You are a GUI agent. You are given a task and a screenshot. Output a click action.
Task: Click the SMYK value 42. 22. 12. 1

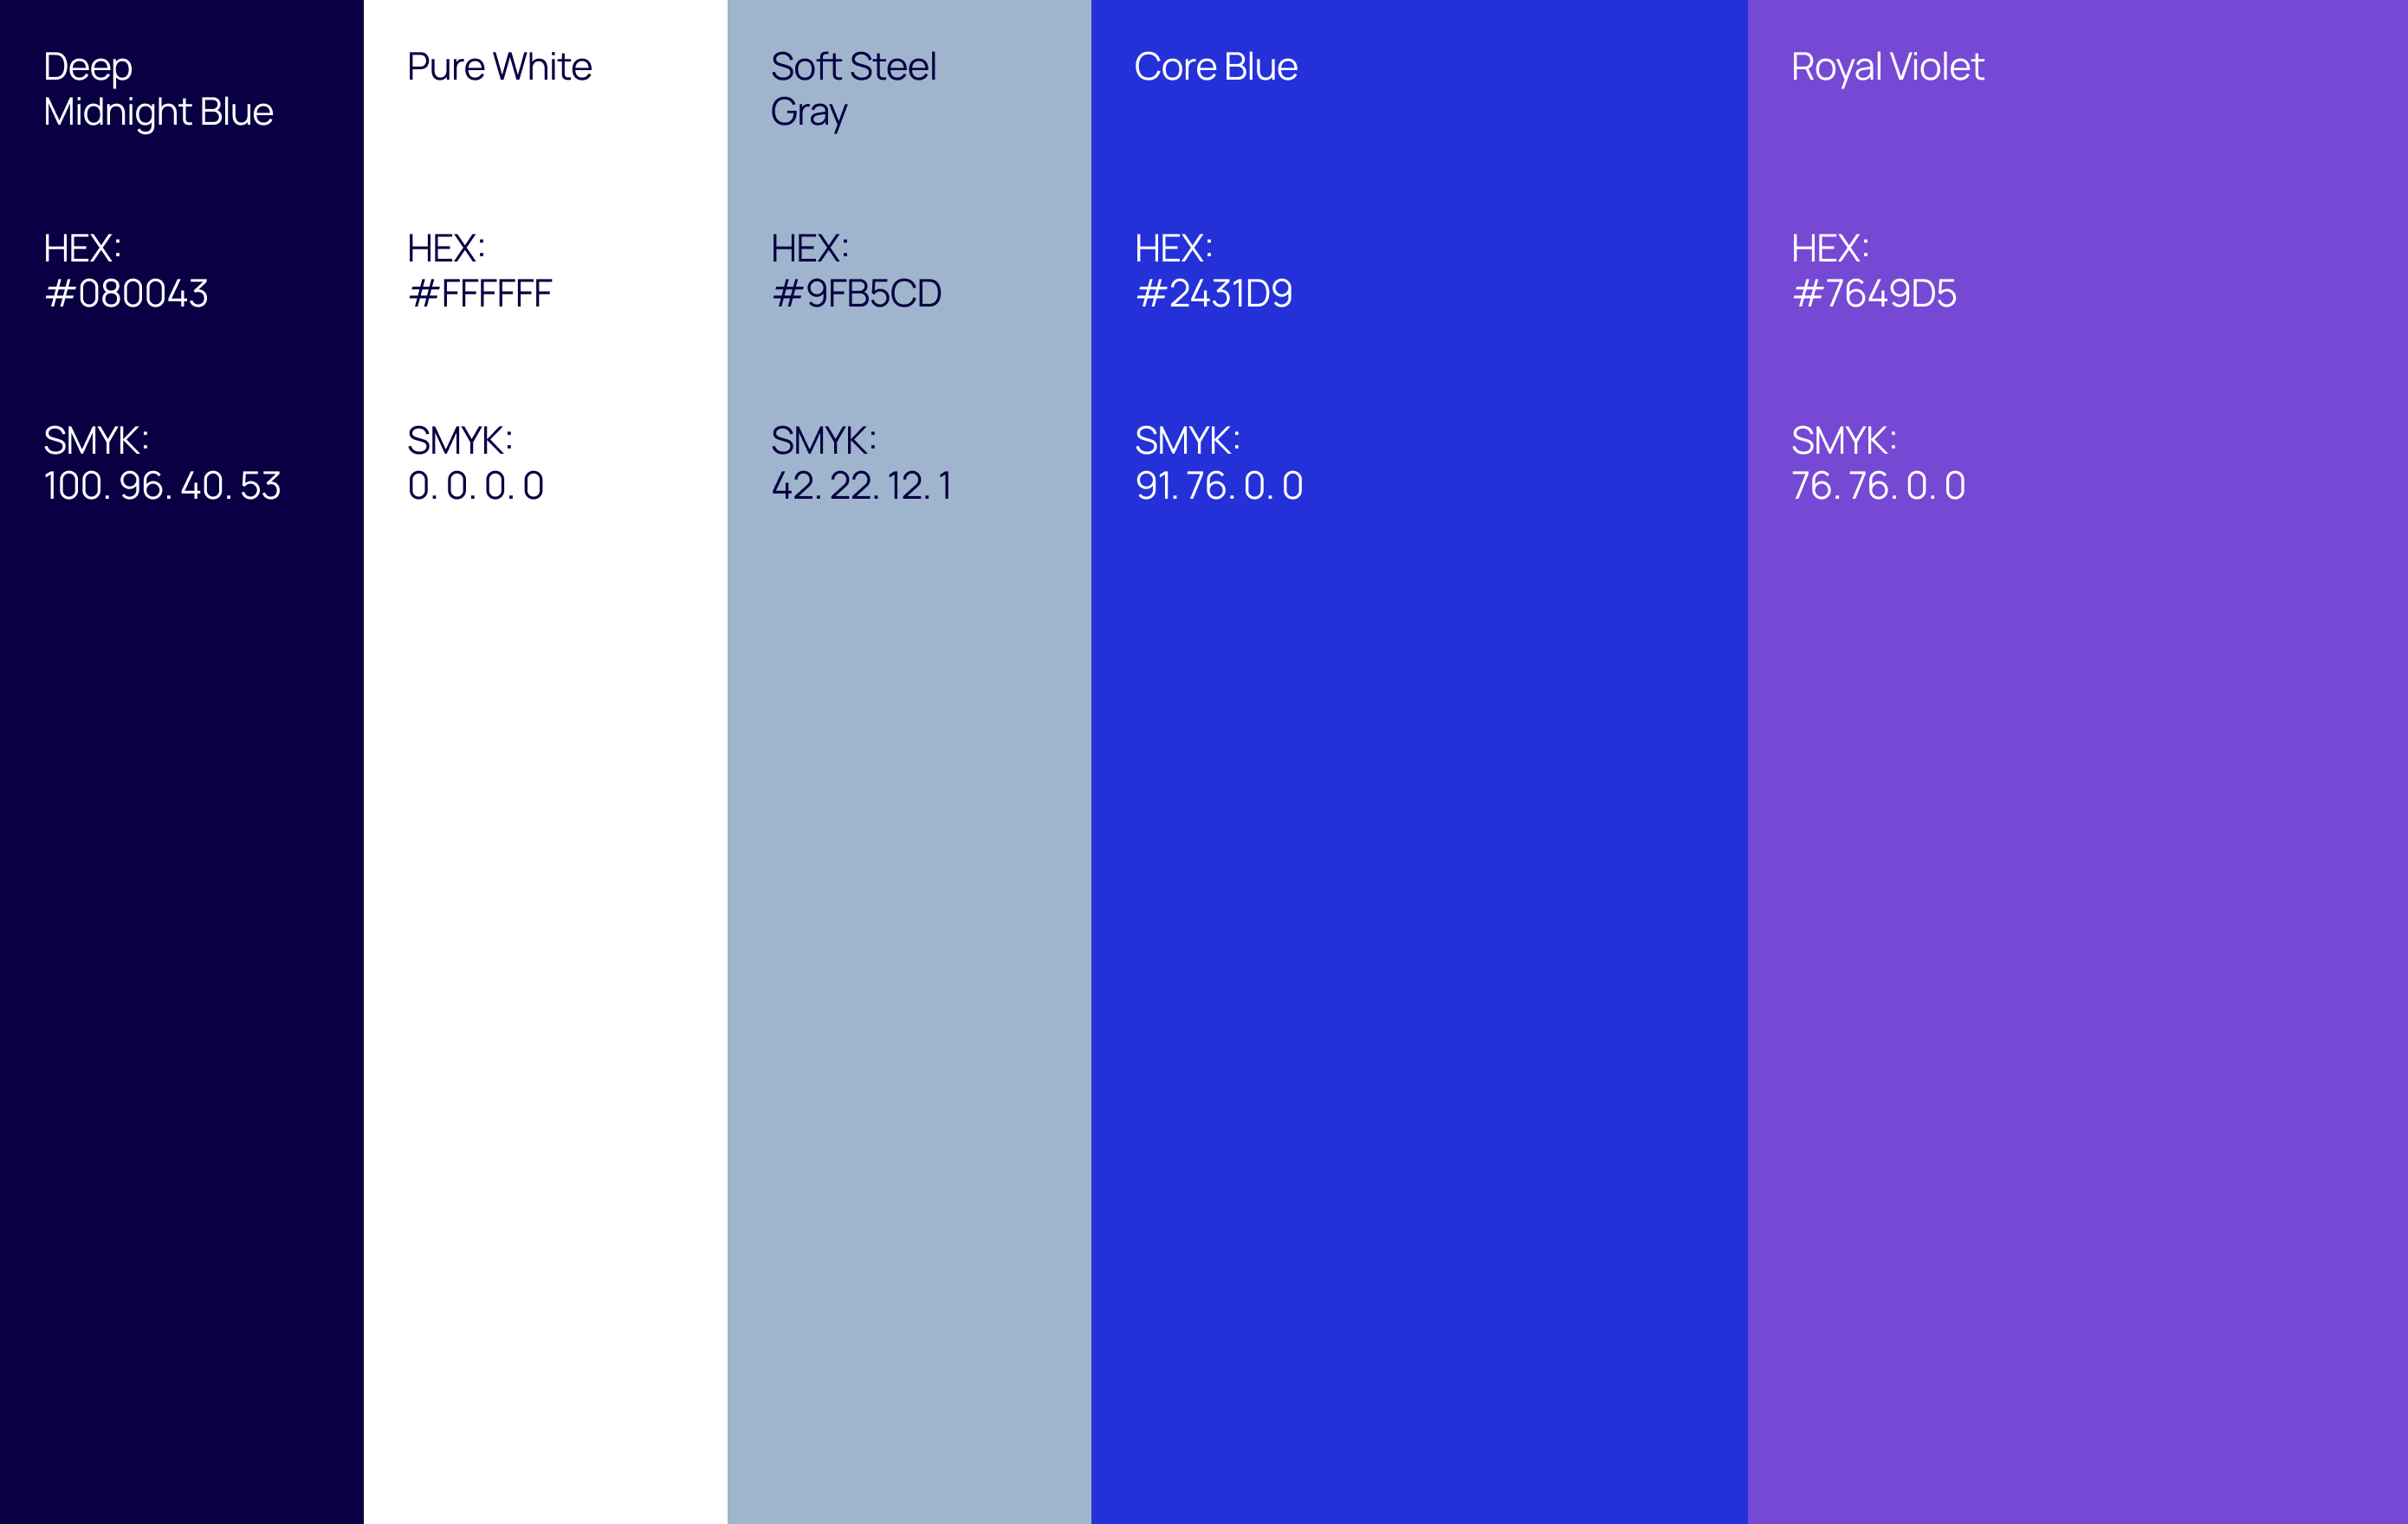click(861, 486)
